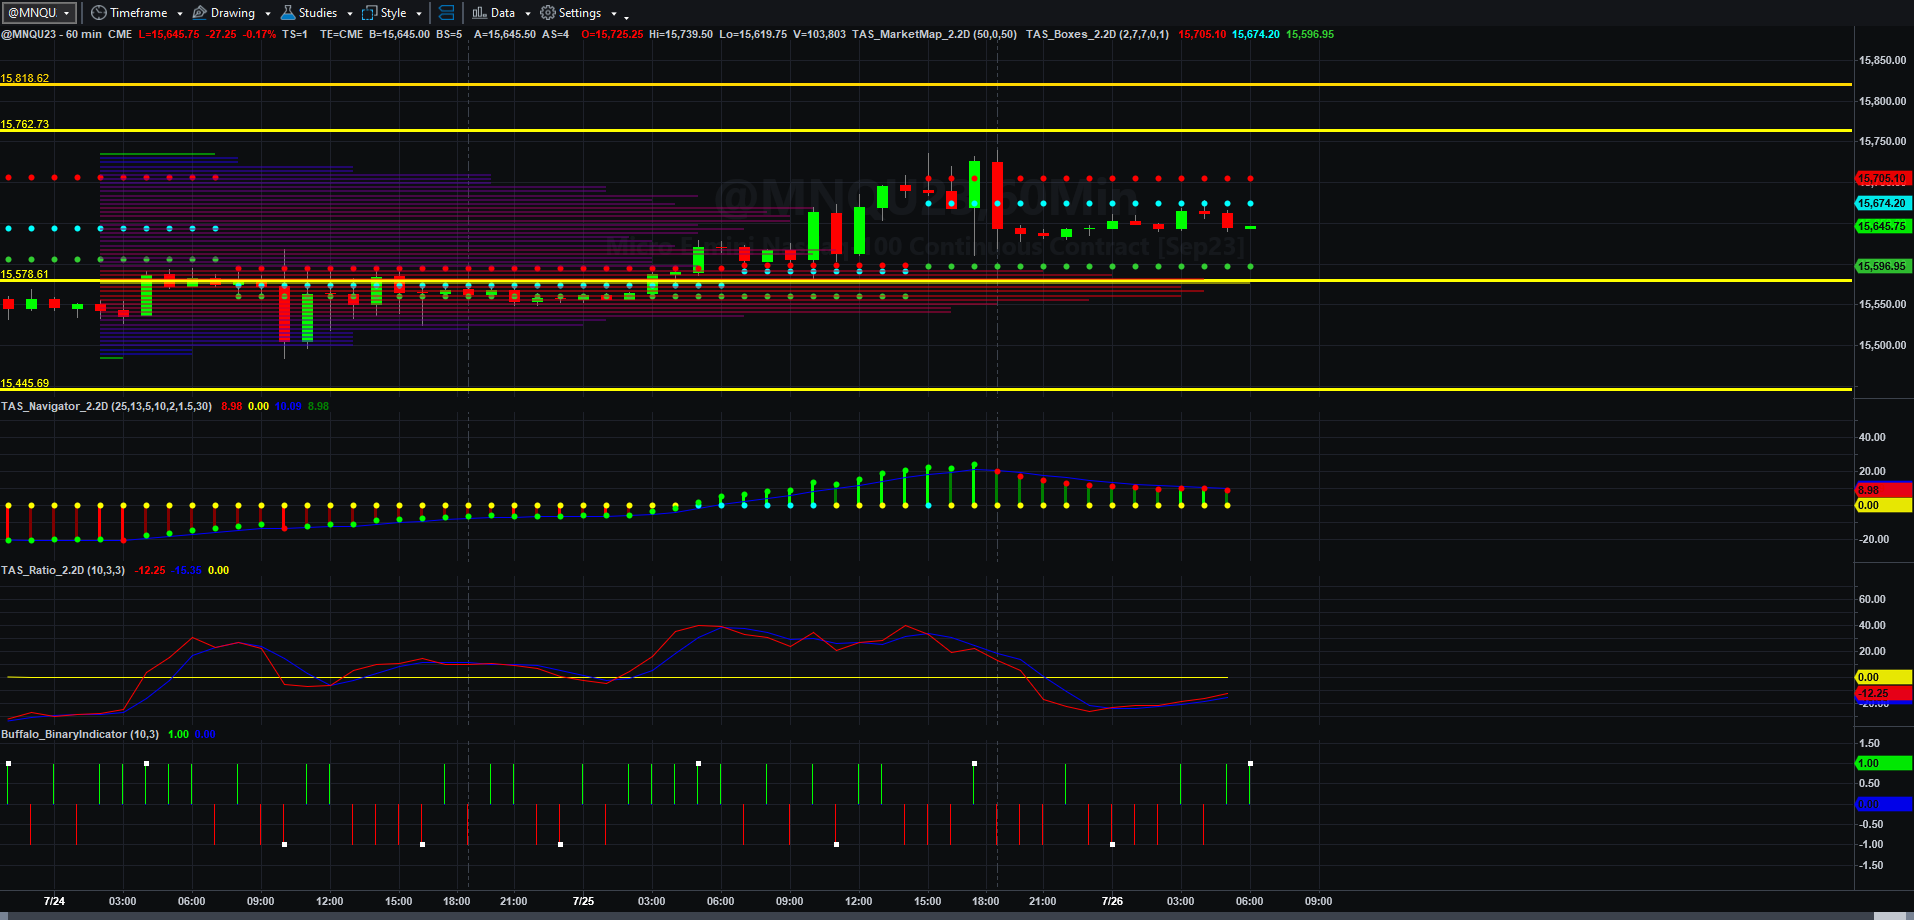Click the Drawing pencil icon
This screenshot has width=1914, height=920.
199,13
